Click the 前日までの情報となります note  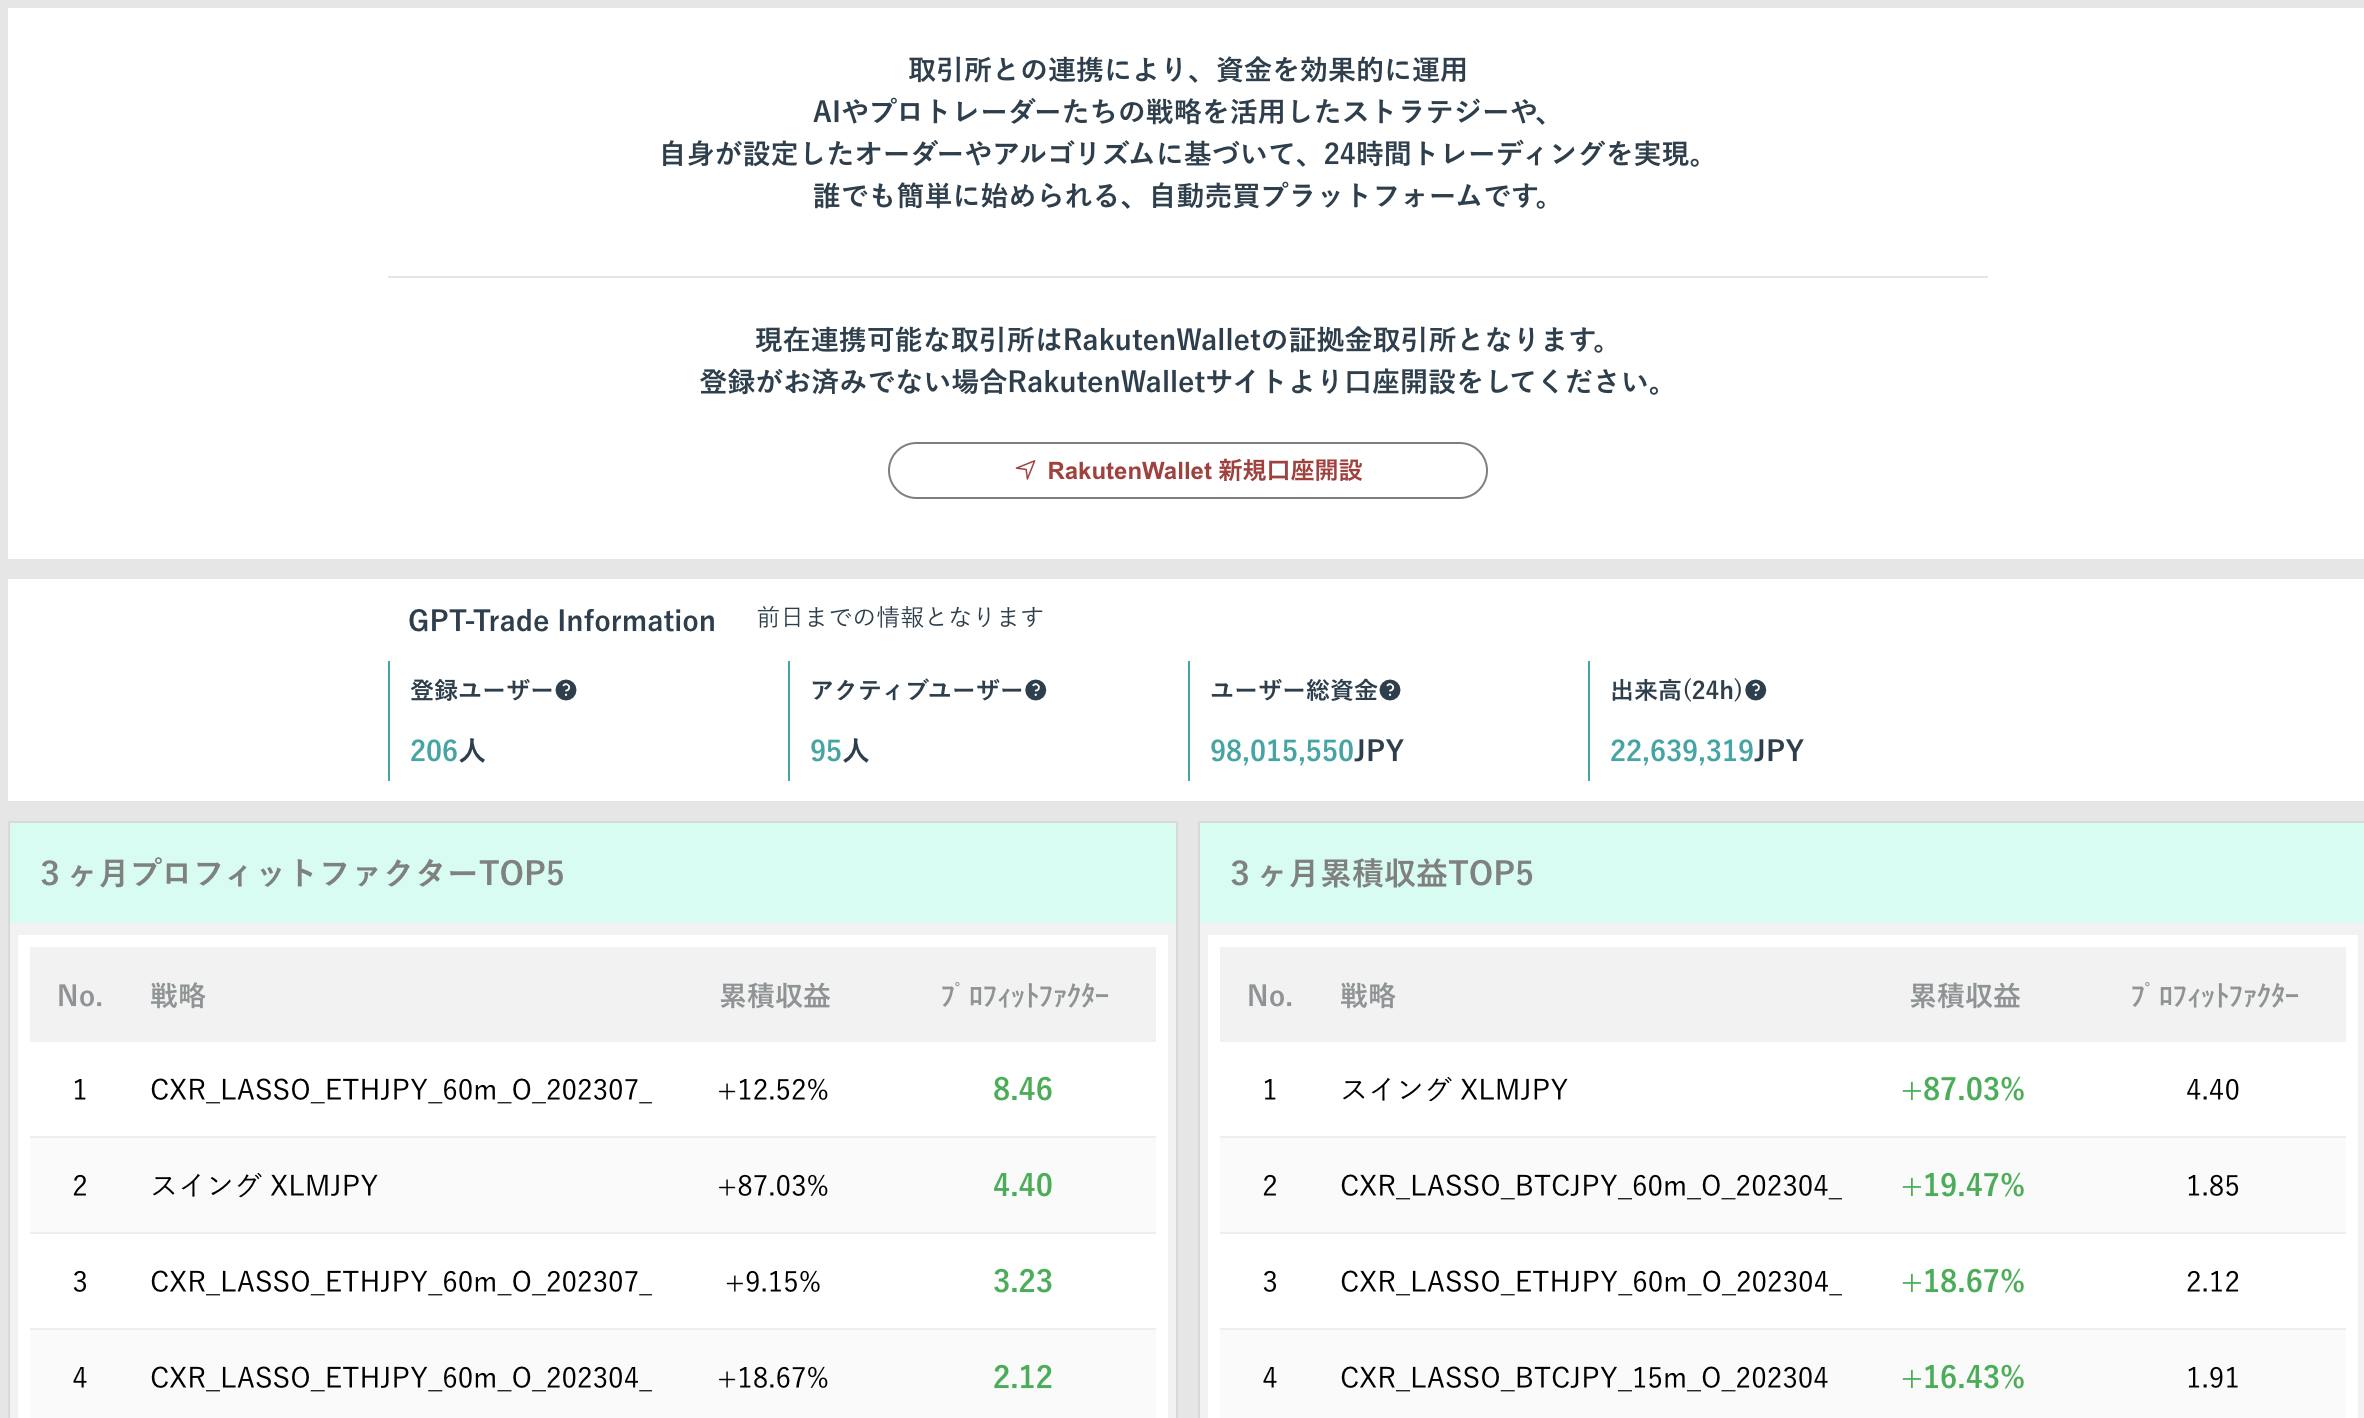coord(900,617)
